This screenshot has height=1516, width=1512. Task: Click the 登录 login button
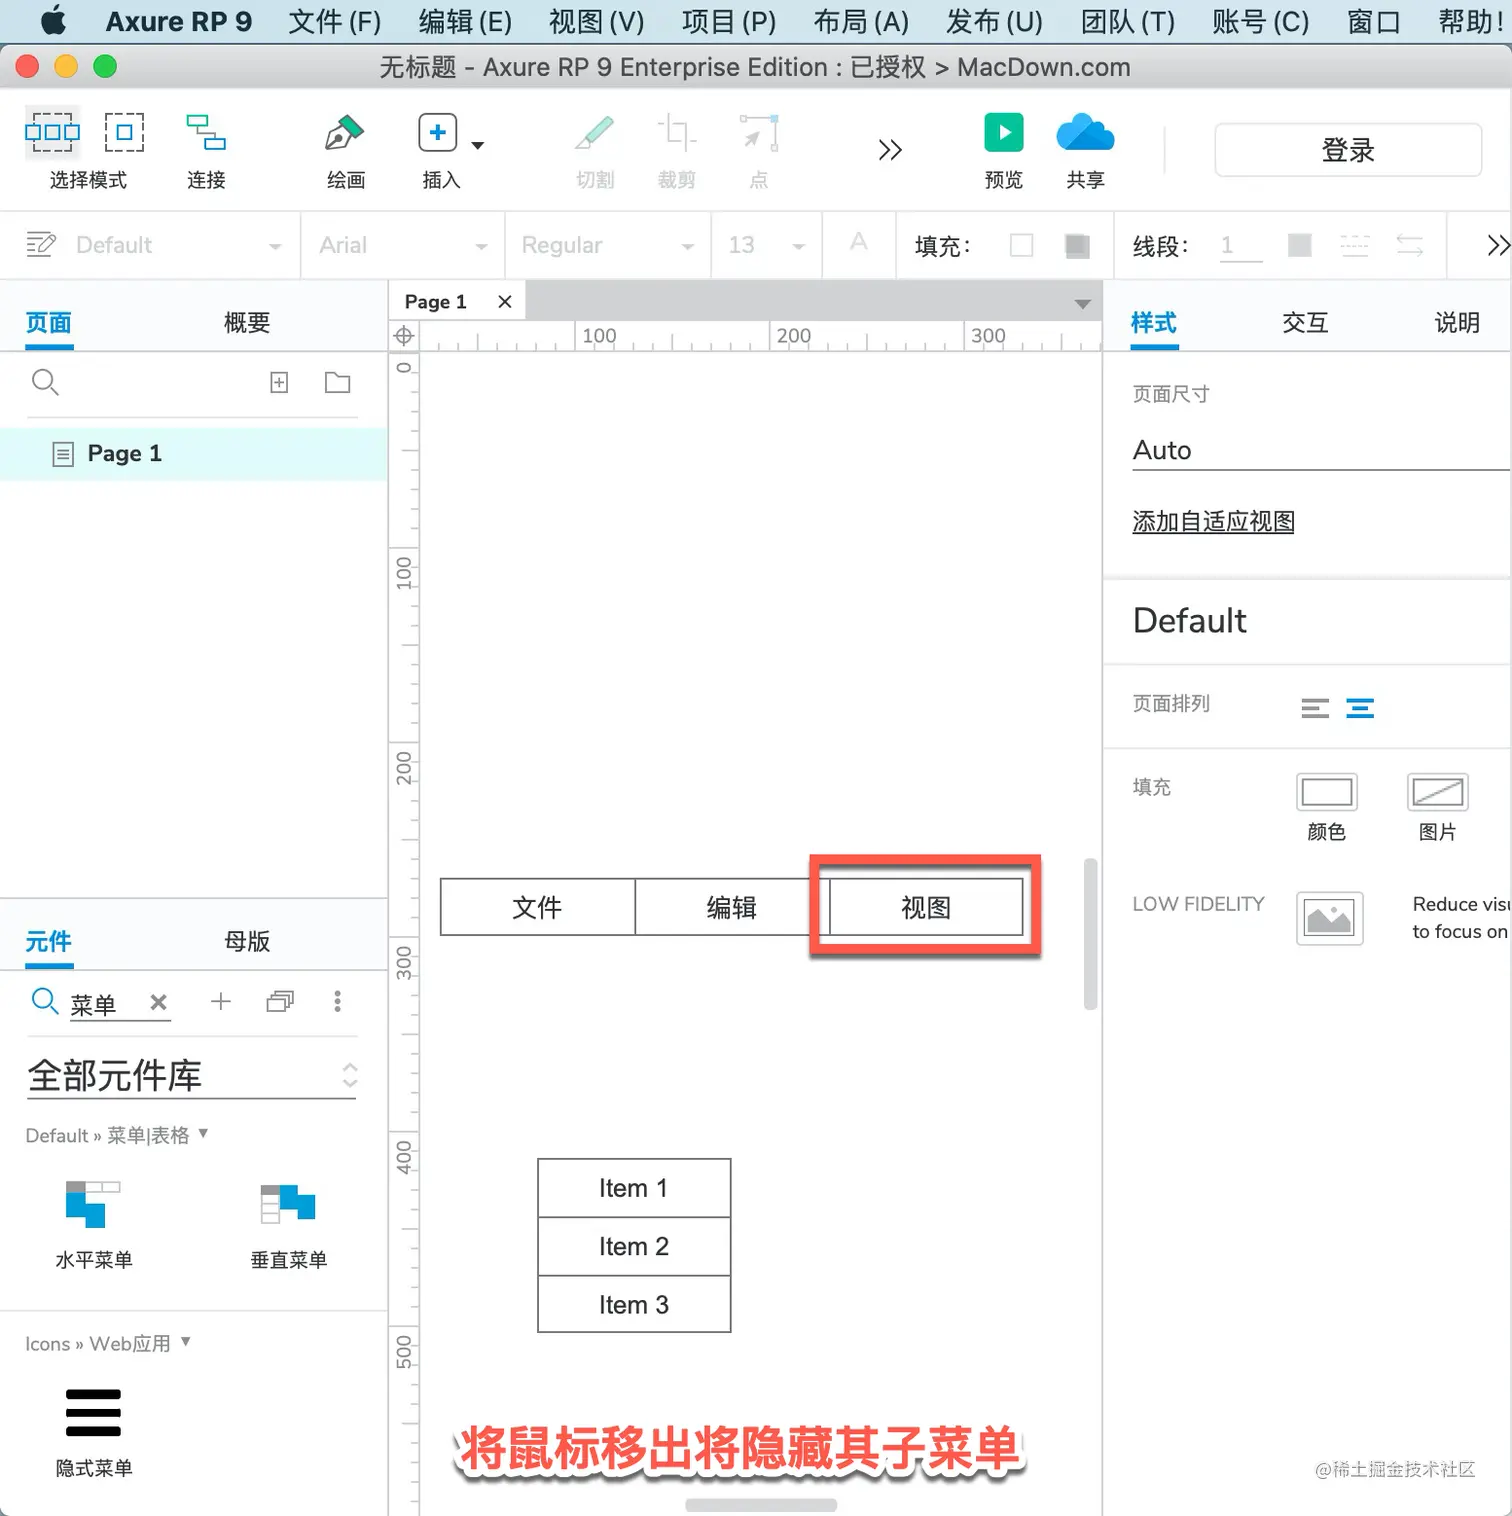tap(1348, 150)
